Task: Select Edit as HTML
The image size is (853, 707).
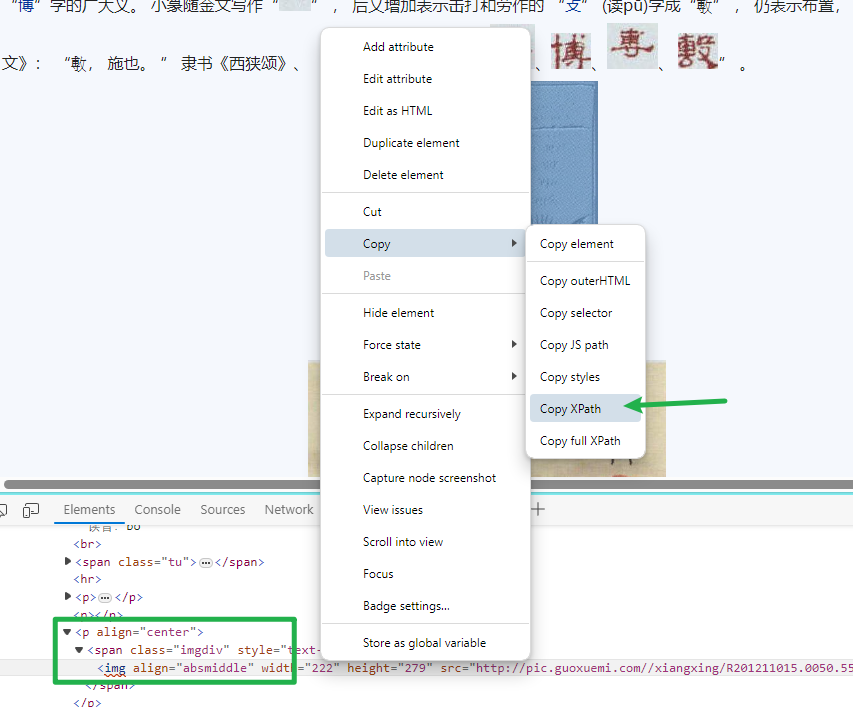Action: 425,111
